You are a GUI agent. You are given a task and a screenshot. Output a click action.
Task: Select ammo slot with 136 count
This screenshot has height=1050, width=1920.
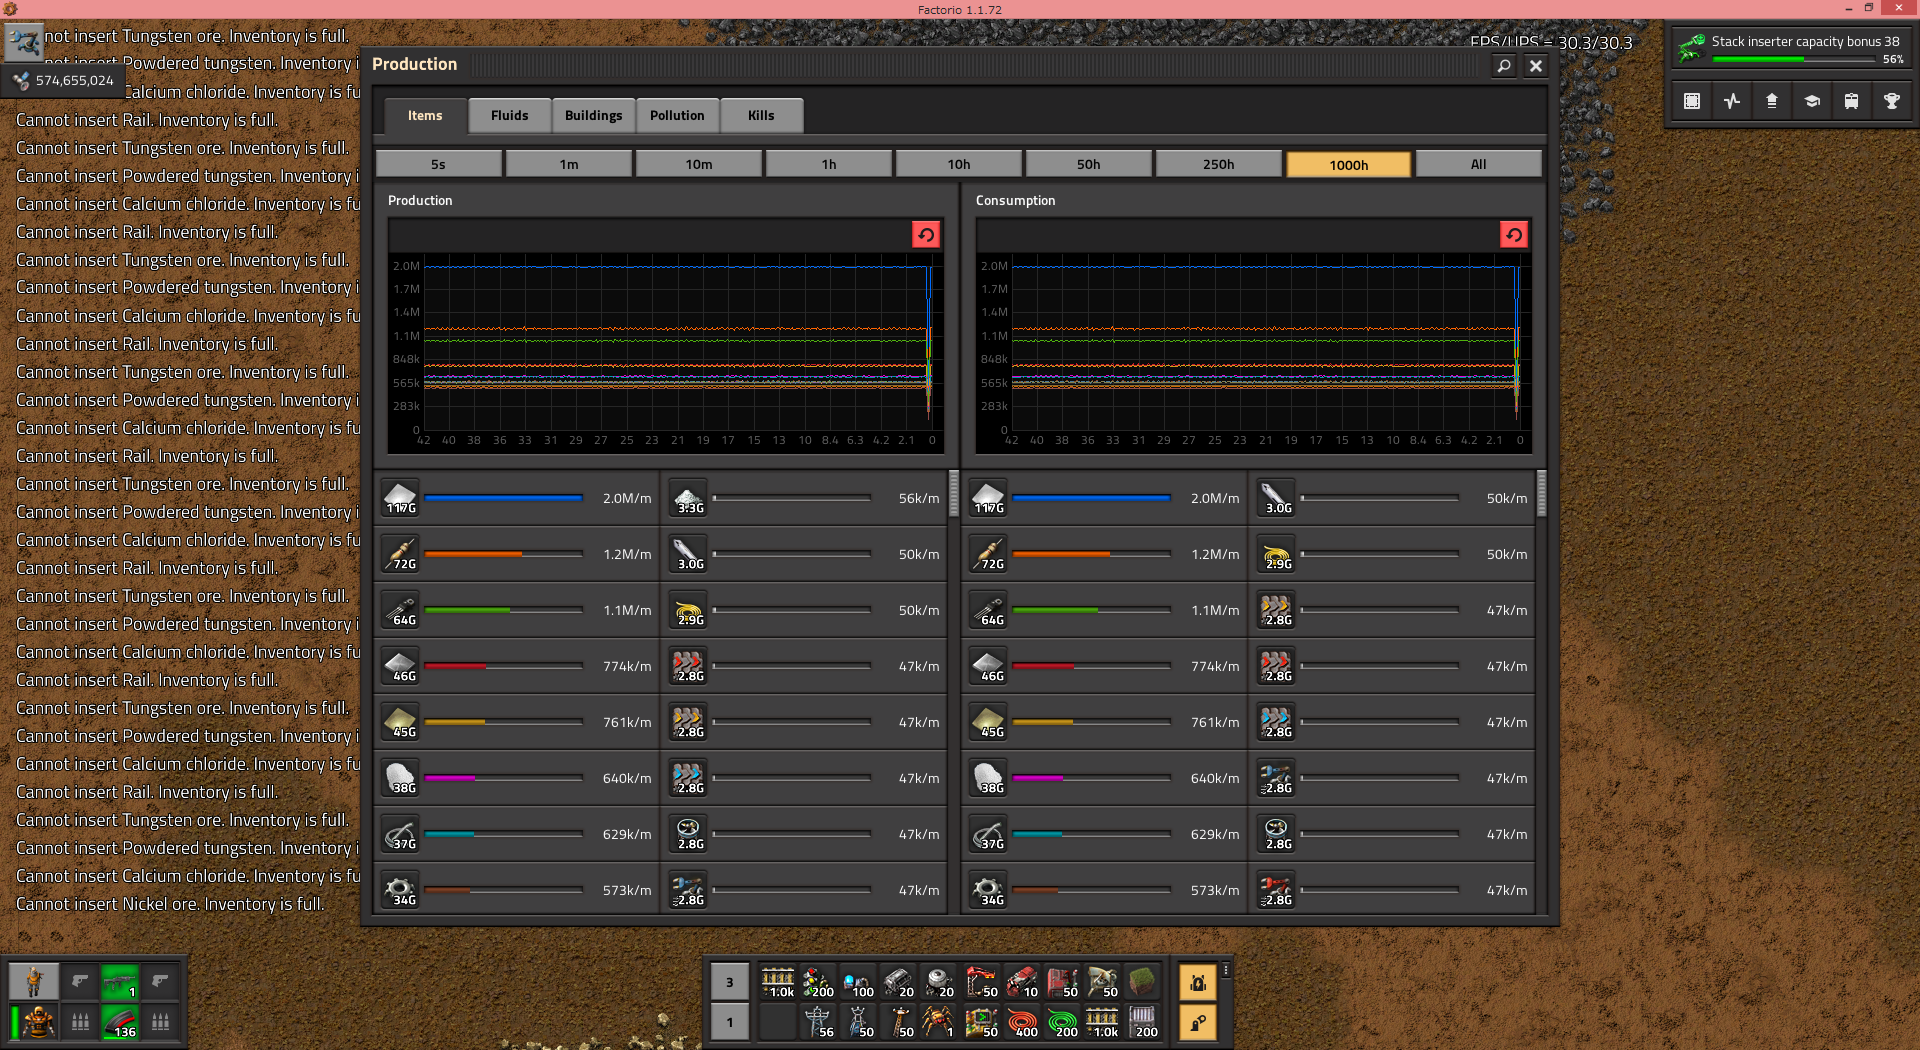click(120, 1022)
